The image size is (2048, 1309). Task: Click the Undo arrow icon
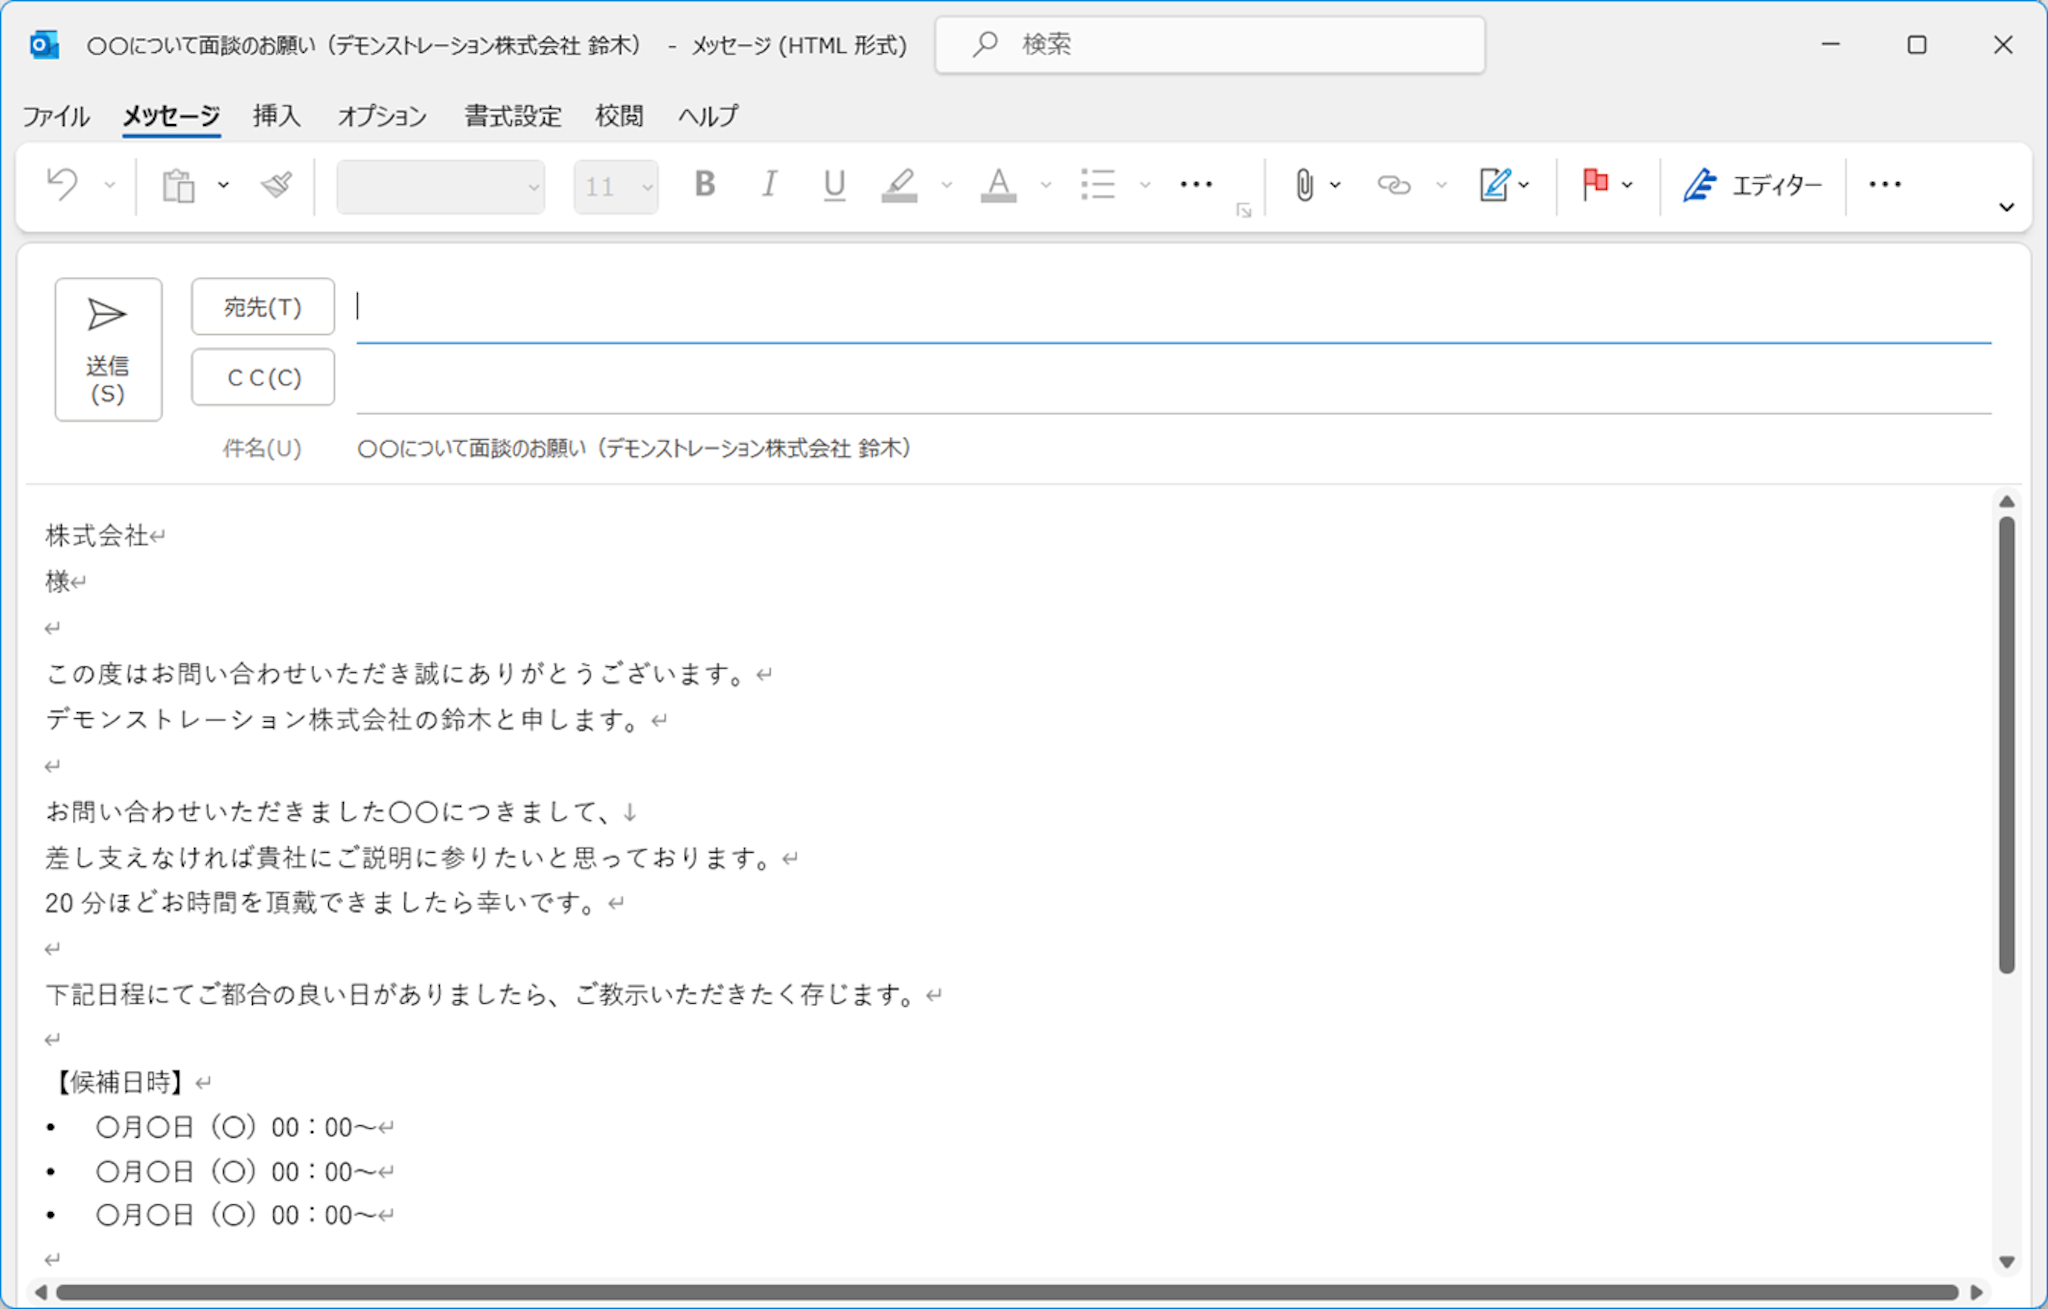click(63, 185)
